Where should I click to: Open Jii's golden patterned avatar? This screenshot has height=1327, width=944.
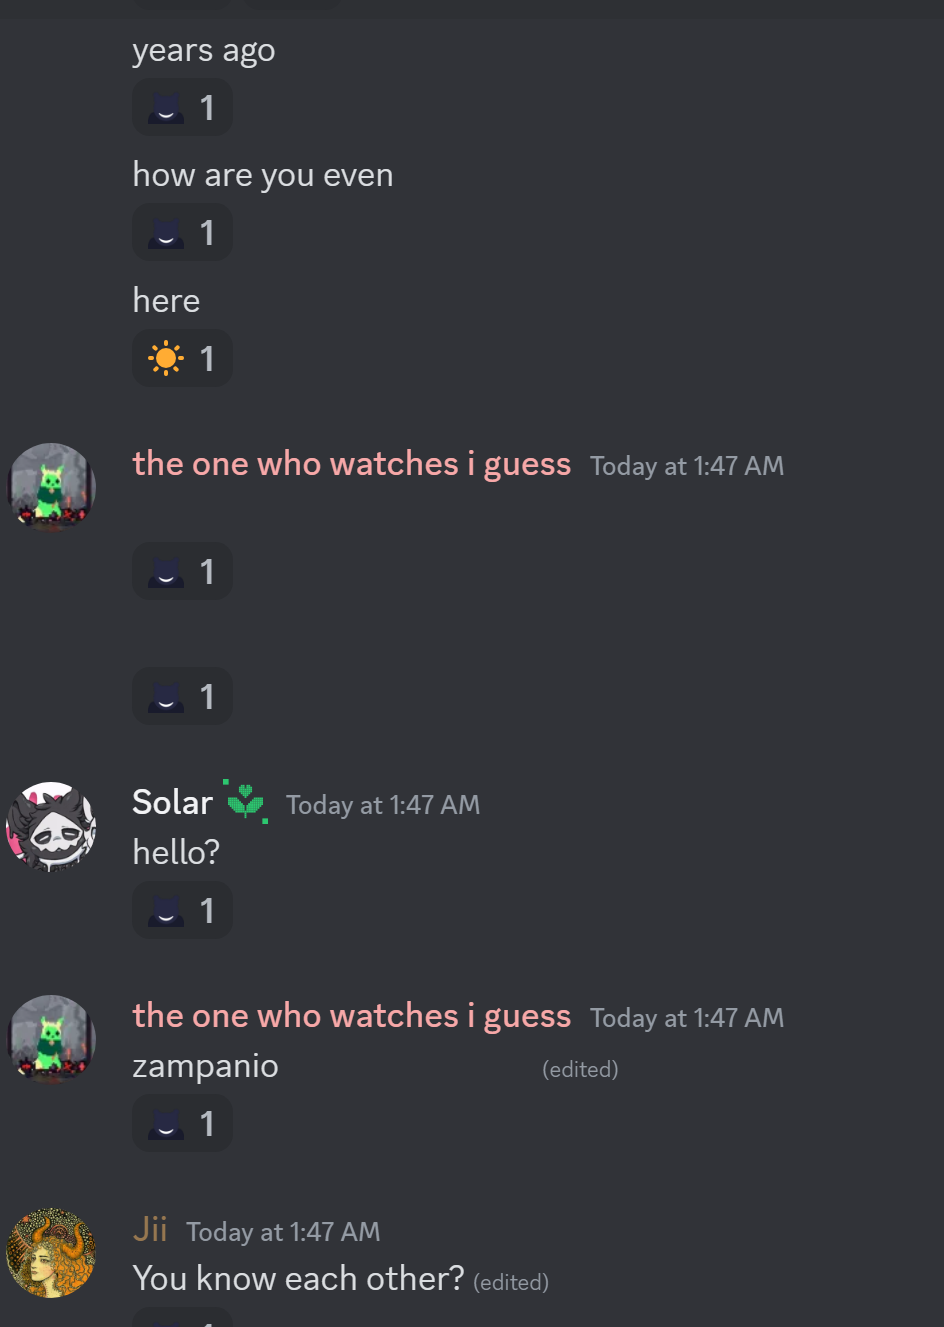point(51,1253)
